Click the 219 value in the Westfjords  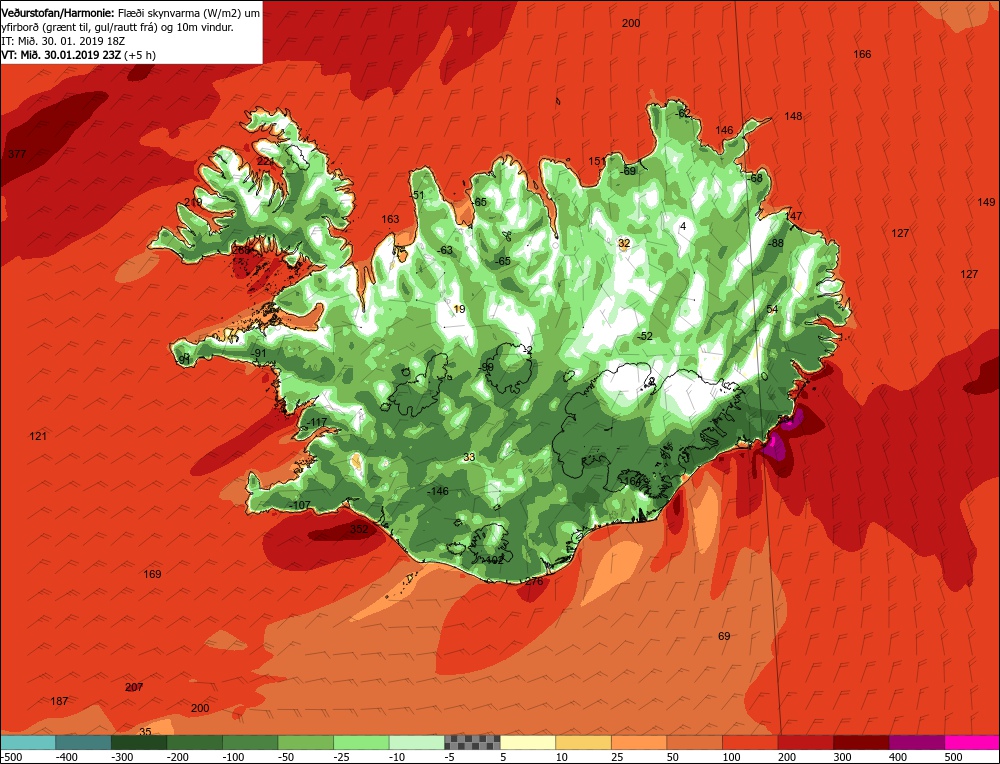coord(193,202)
